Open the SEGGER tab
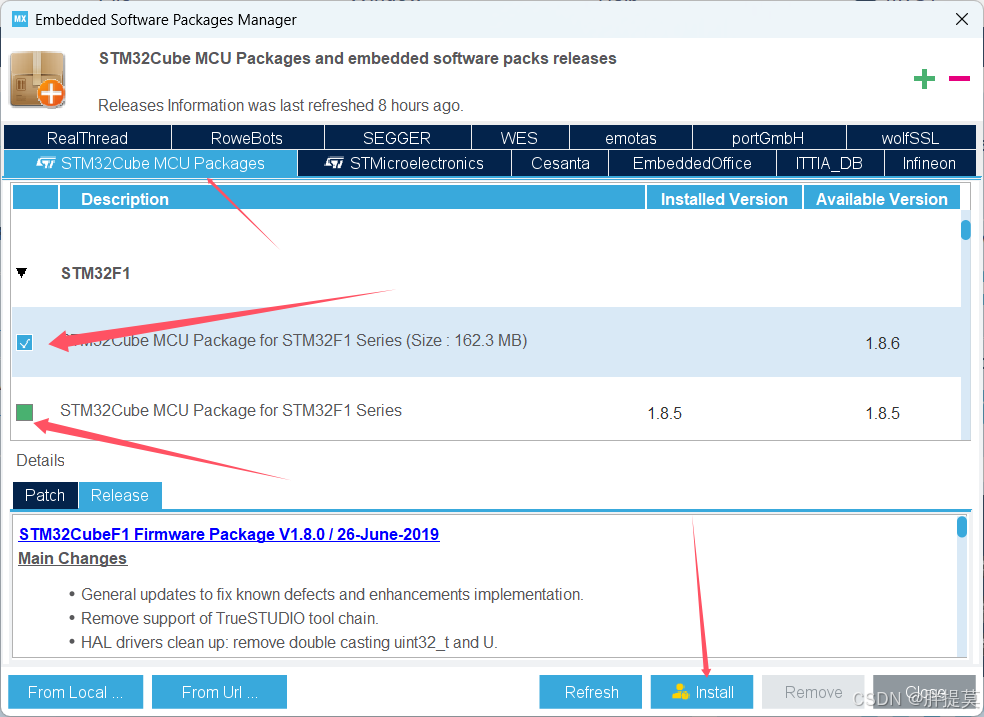 click(x=397, y=137)
